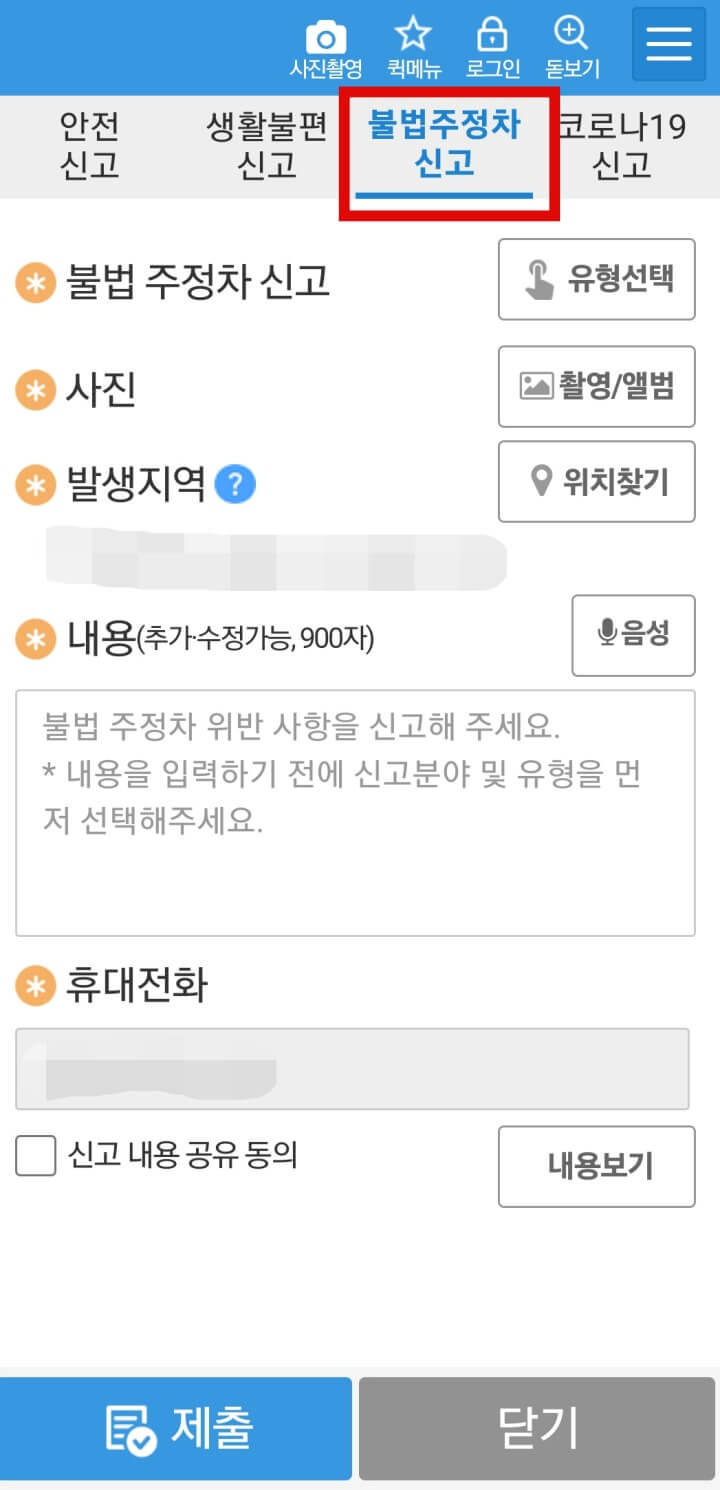Tap the 로그인 lock icon
720x1490 pixels.
pyautogui.click(x=492, y=33)
